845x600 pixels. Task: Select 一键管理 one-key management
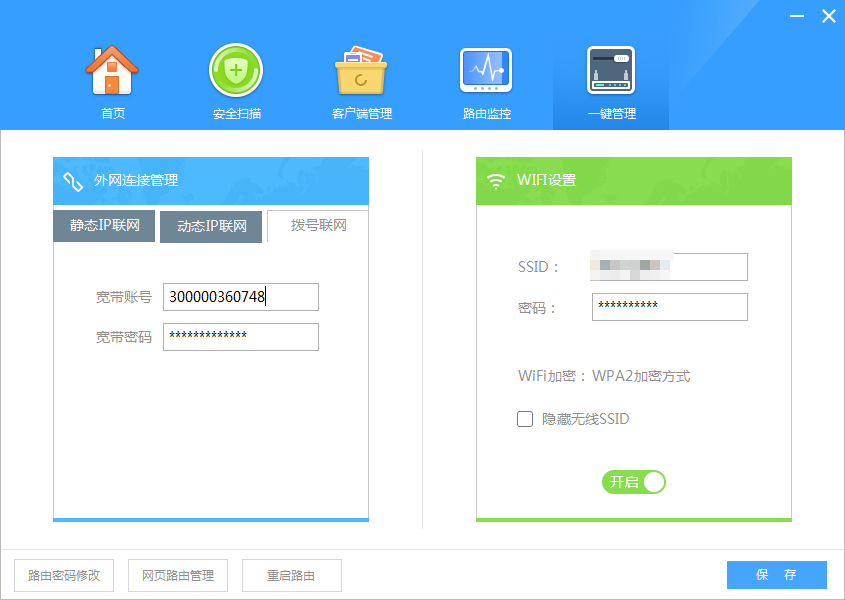coord(610,70)
